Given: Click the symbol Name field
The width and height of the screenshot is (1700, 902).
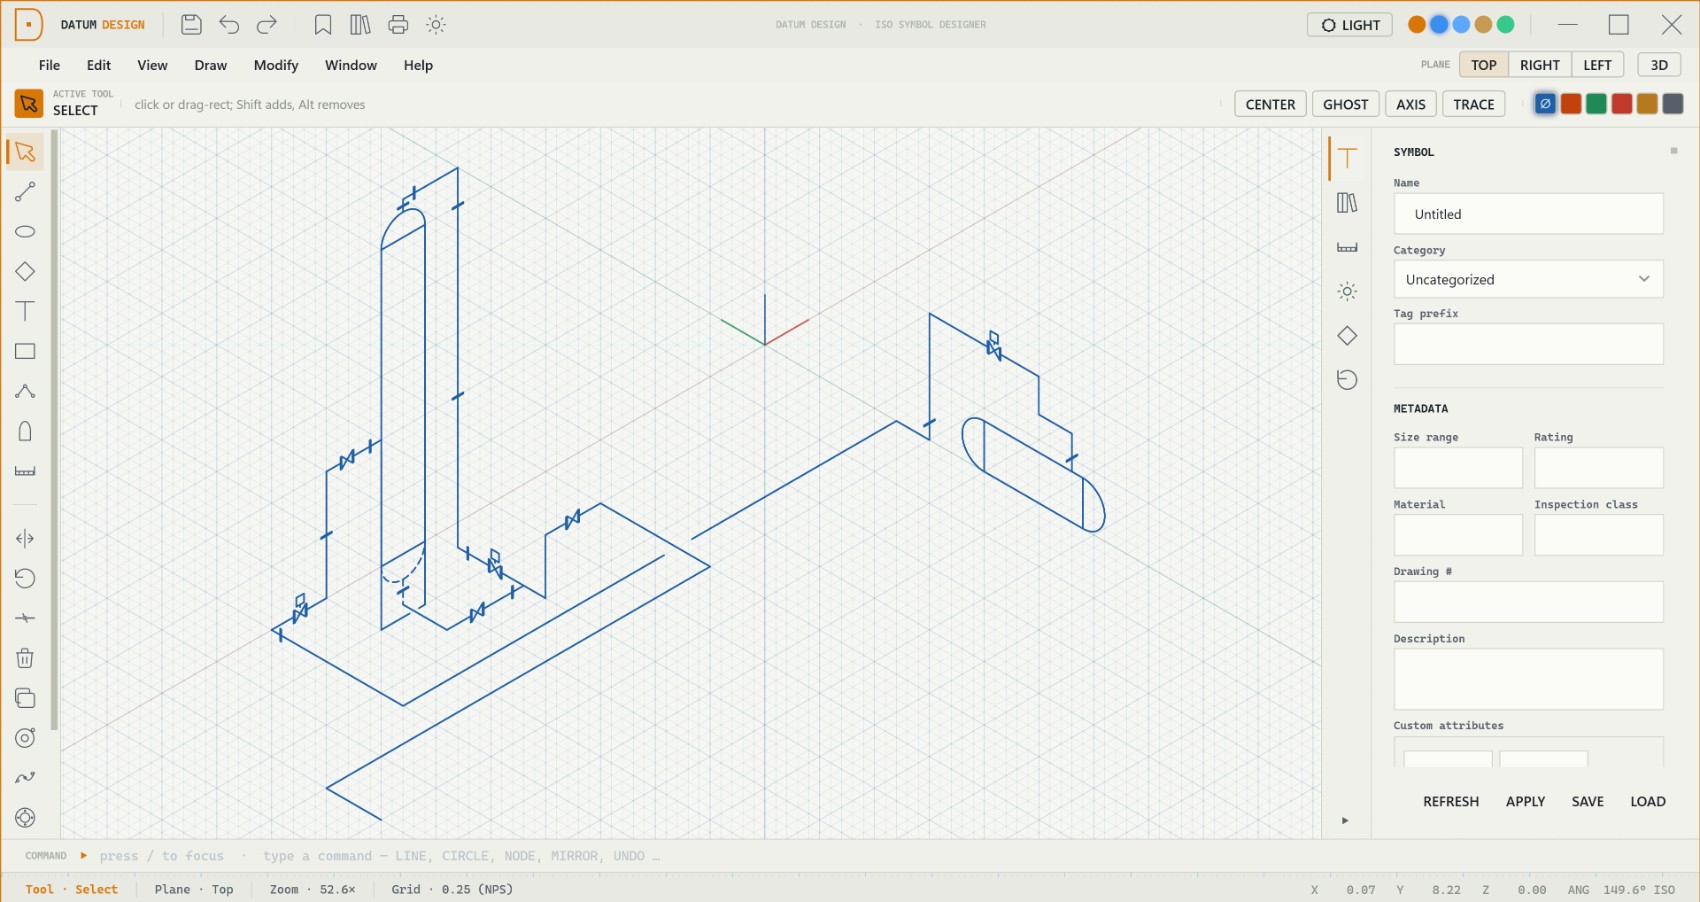Looking at the screenshot, I should coord(1528,214).
